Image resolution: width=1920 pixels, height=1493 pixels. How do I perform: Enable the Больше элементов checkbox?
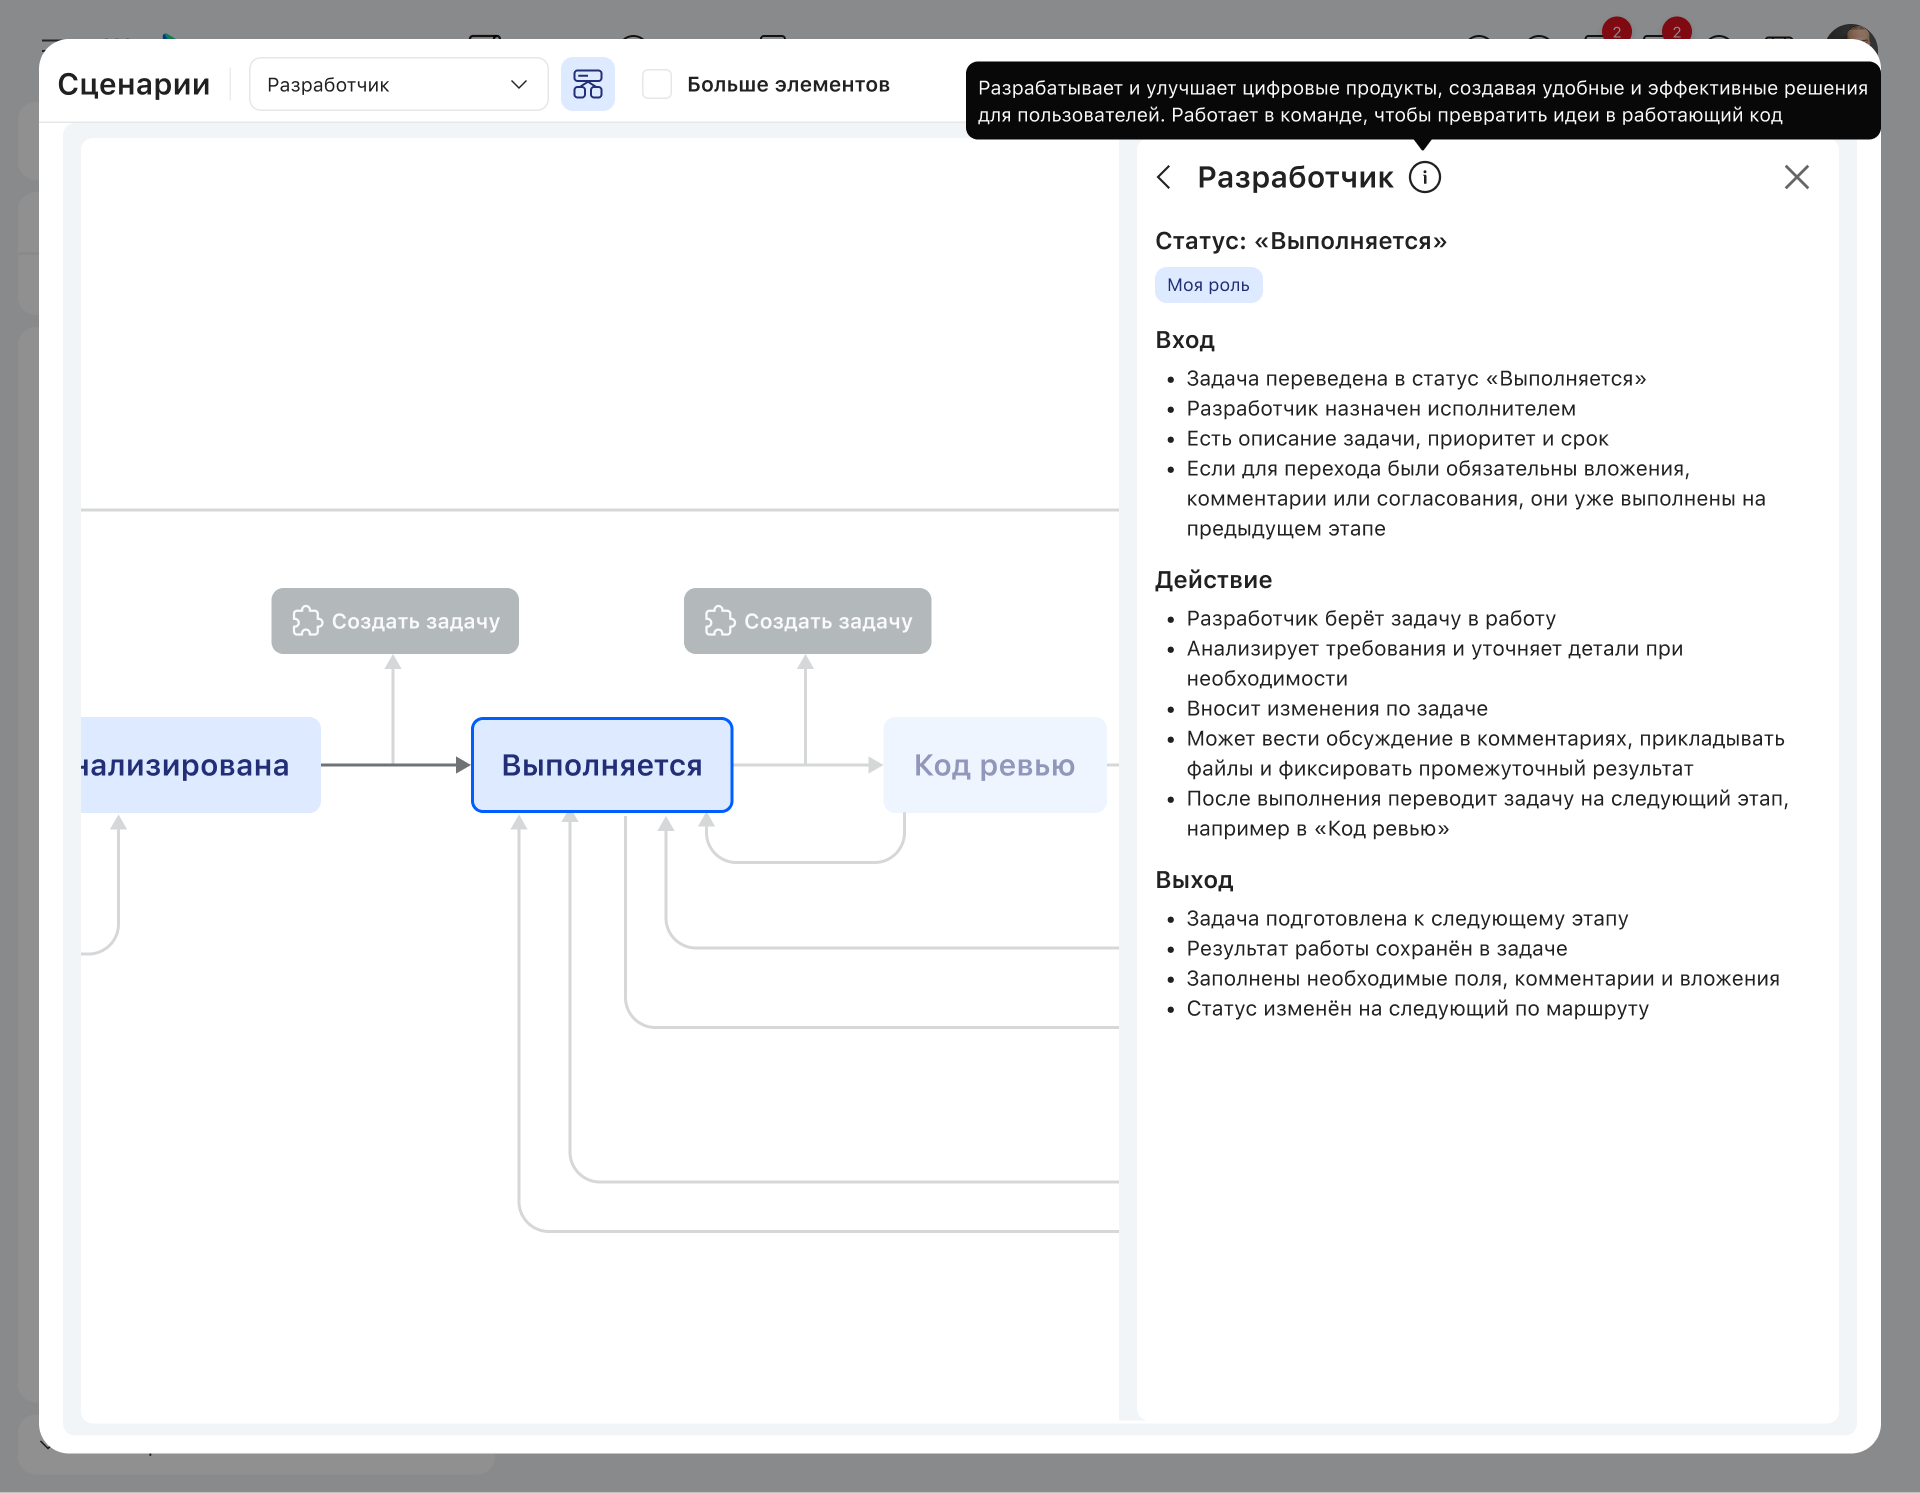click(656, 84)
